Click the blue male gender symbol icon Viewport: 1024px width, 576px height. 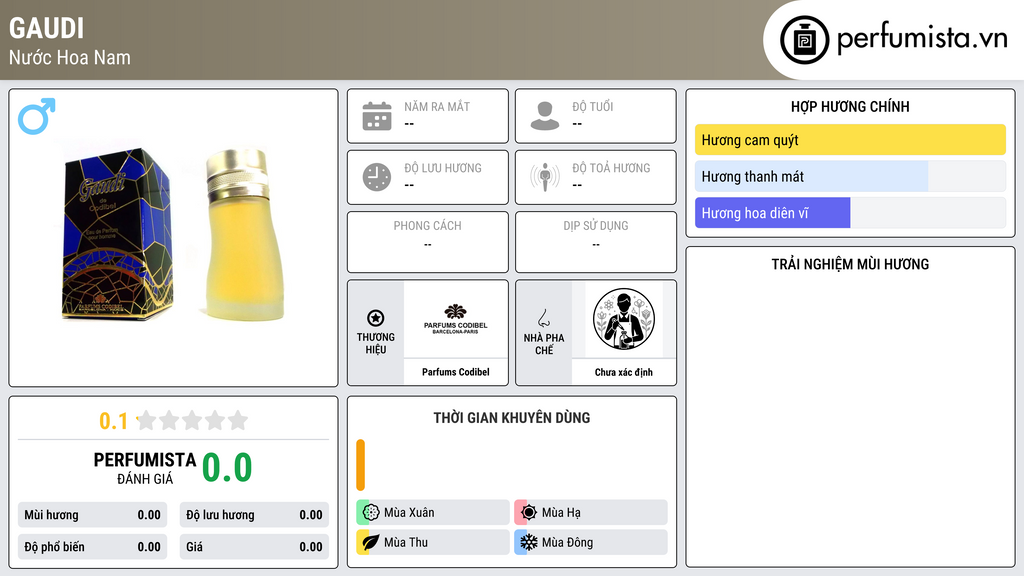pos(37,116)
